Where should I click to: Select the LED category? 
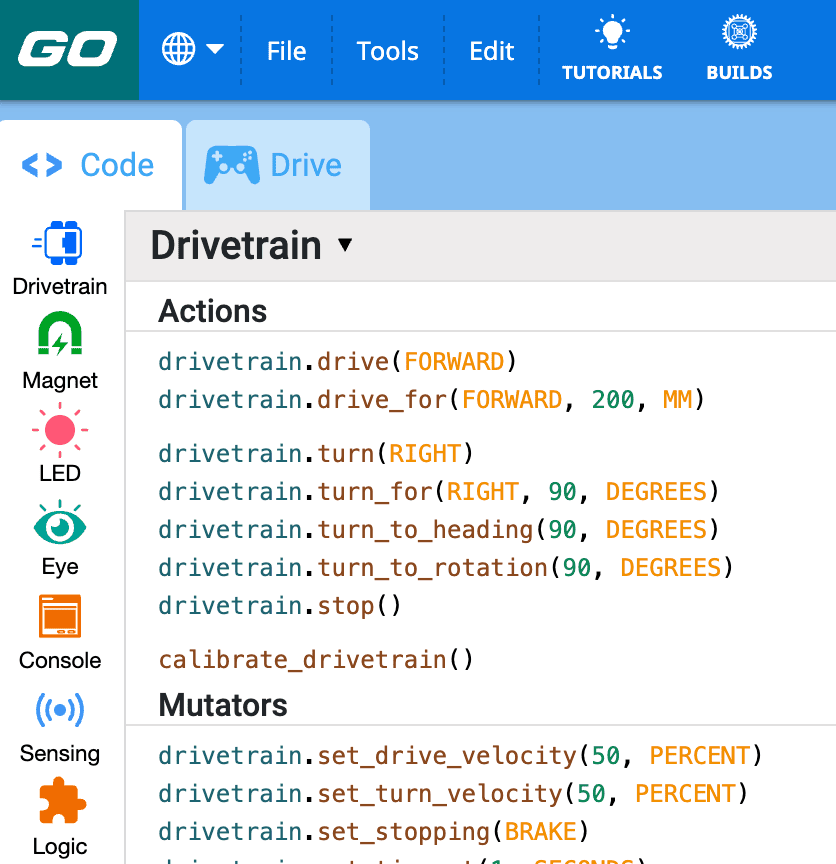click(x=59, y=445)
